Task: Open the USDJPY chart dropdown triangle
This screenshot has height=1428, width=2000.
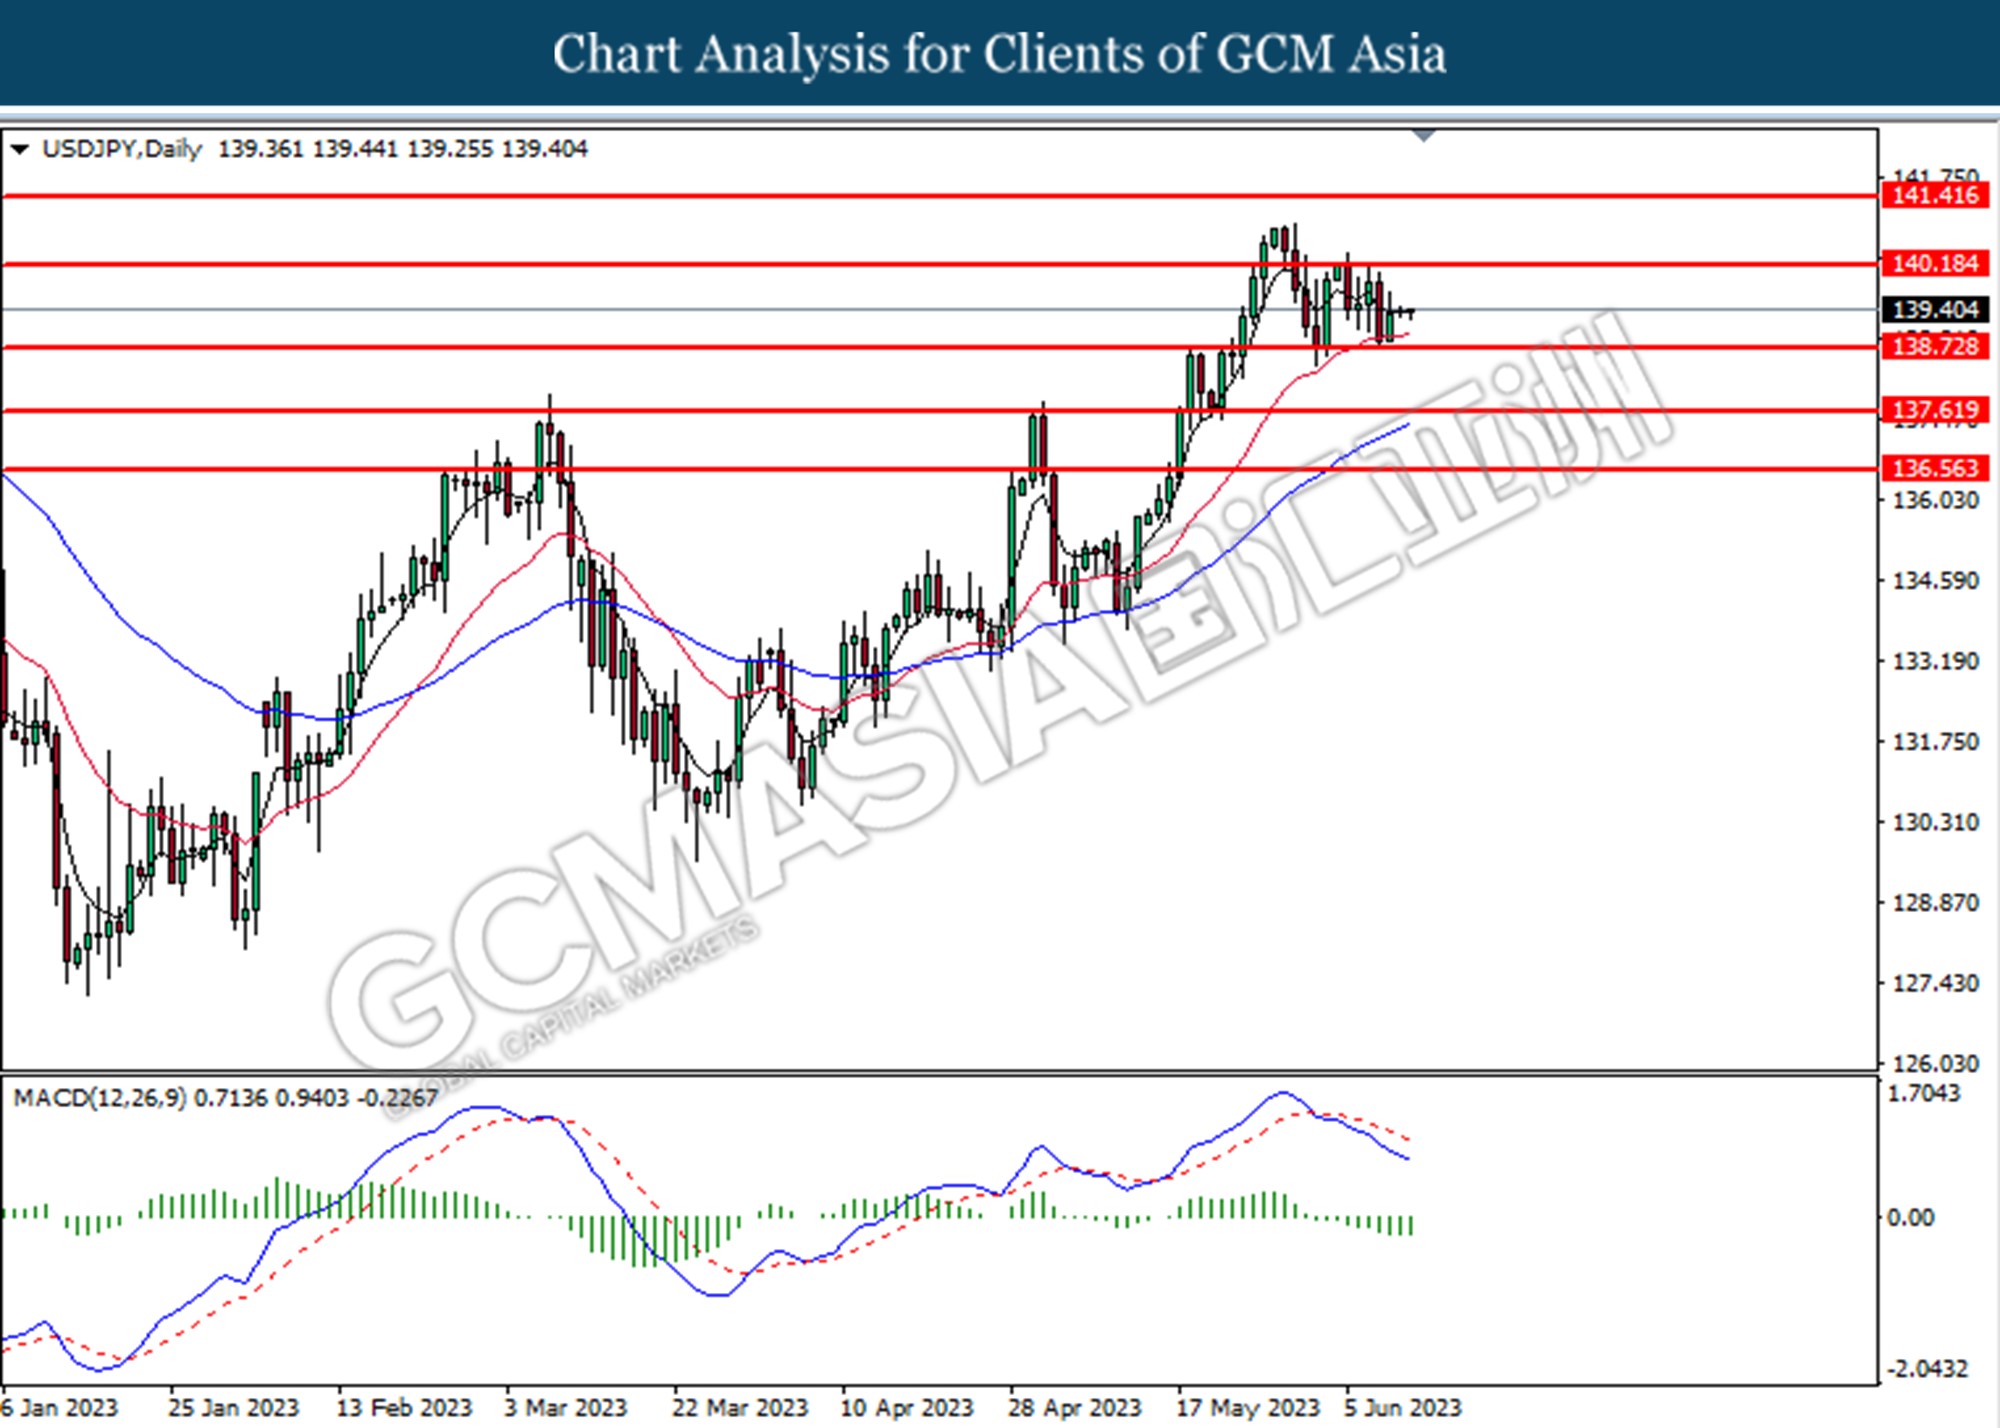Action: click(20, 150)
